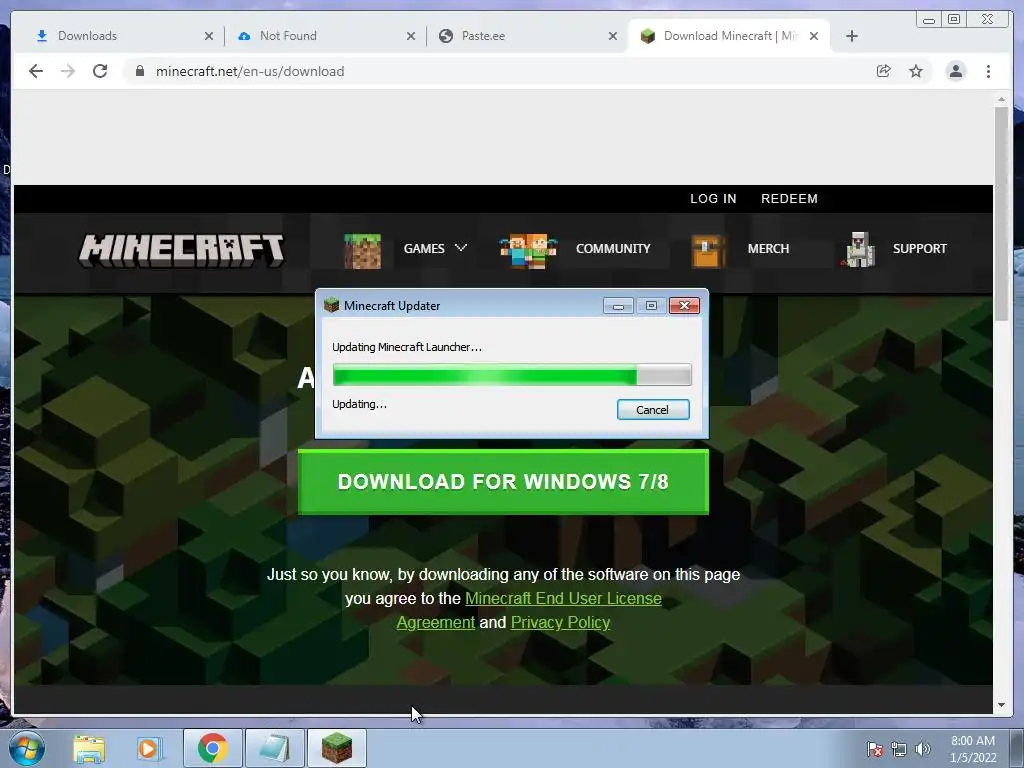This screenshot has width=1024, height=768.
Task: Click the address bar URL
Action: coord(249,71)
